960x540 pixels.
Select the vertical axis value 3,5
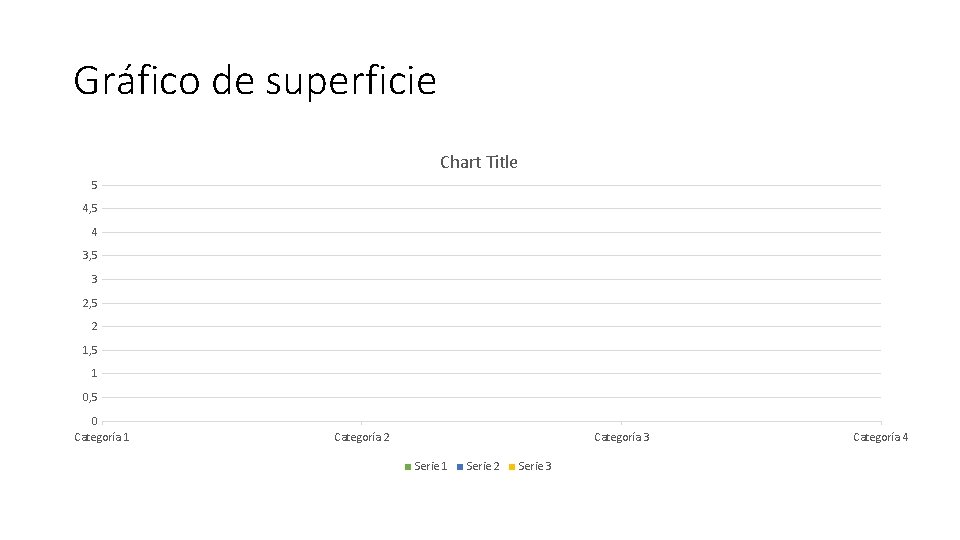(x=90, y=256)
